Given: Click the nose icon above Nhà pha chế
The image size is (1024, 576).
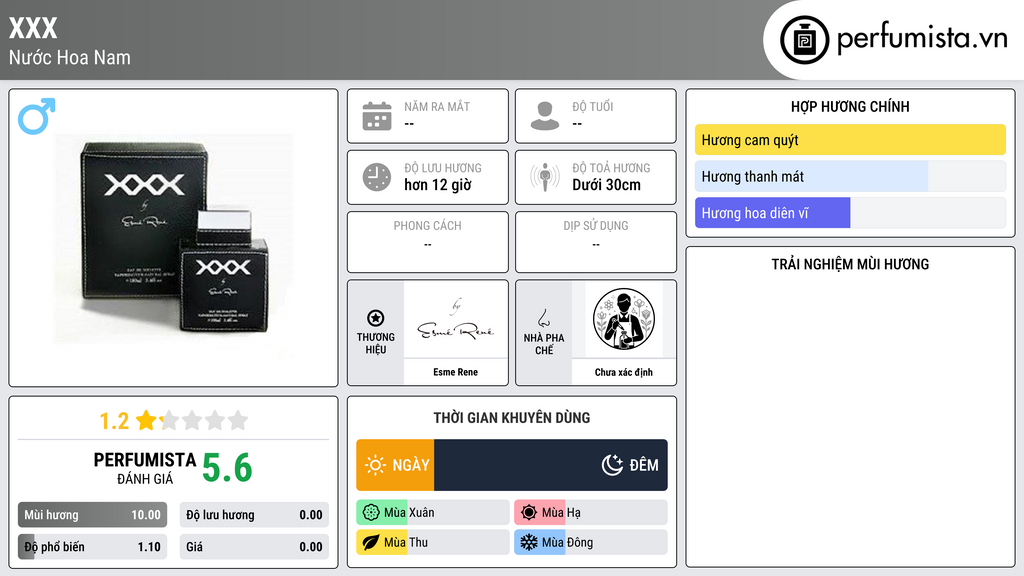Looking at the screenshot, I should click(x=543, y=318).
